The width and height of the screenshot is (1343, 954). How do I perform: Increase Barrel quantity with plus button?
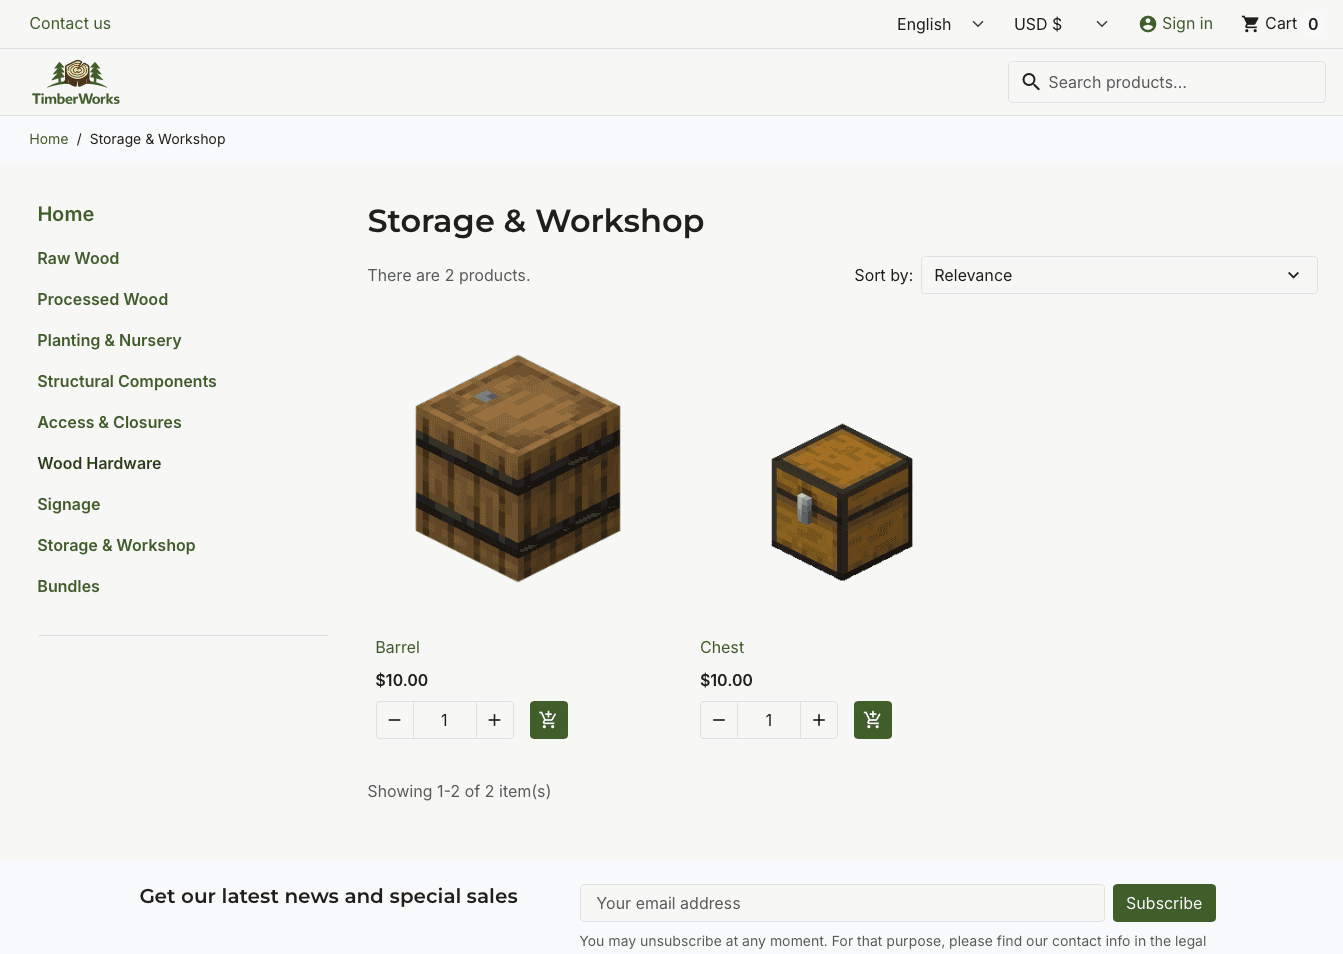point(495,720)
